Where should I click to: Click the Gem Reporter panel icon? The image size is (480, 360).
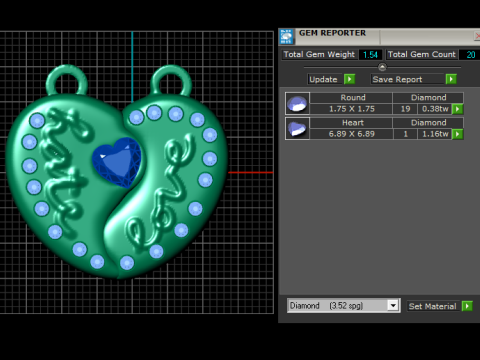(286, 37)
